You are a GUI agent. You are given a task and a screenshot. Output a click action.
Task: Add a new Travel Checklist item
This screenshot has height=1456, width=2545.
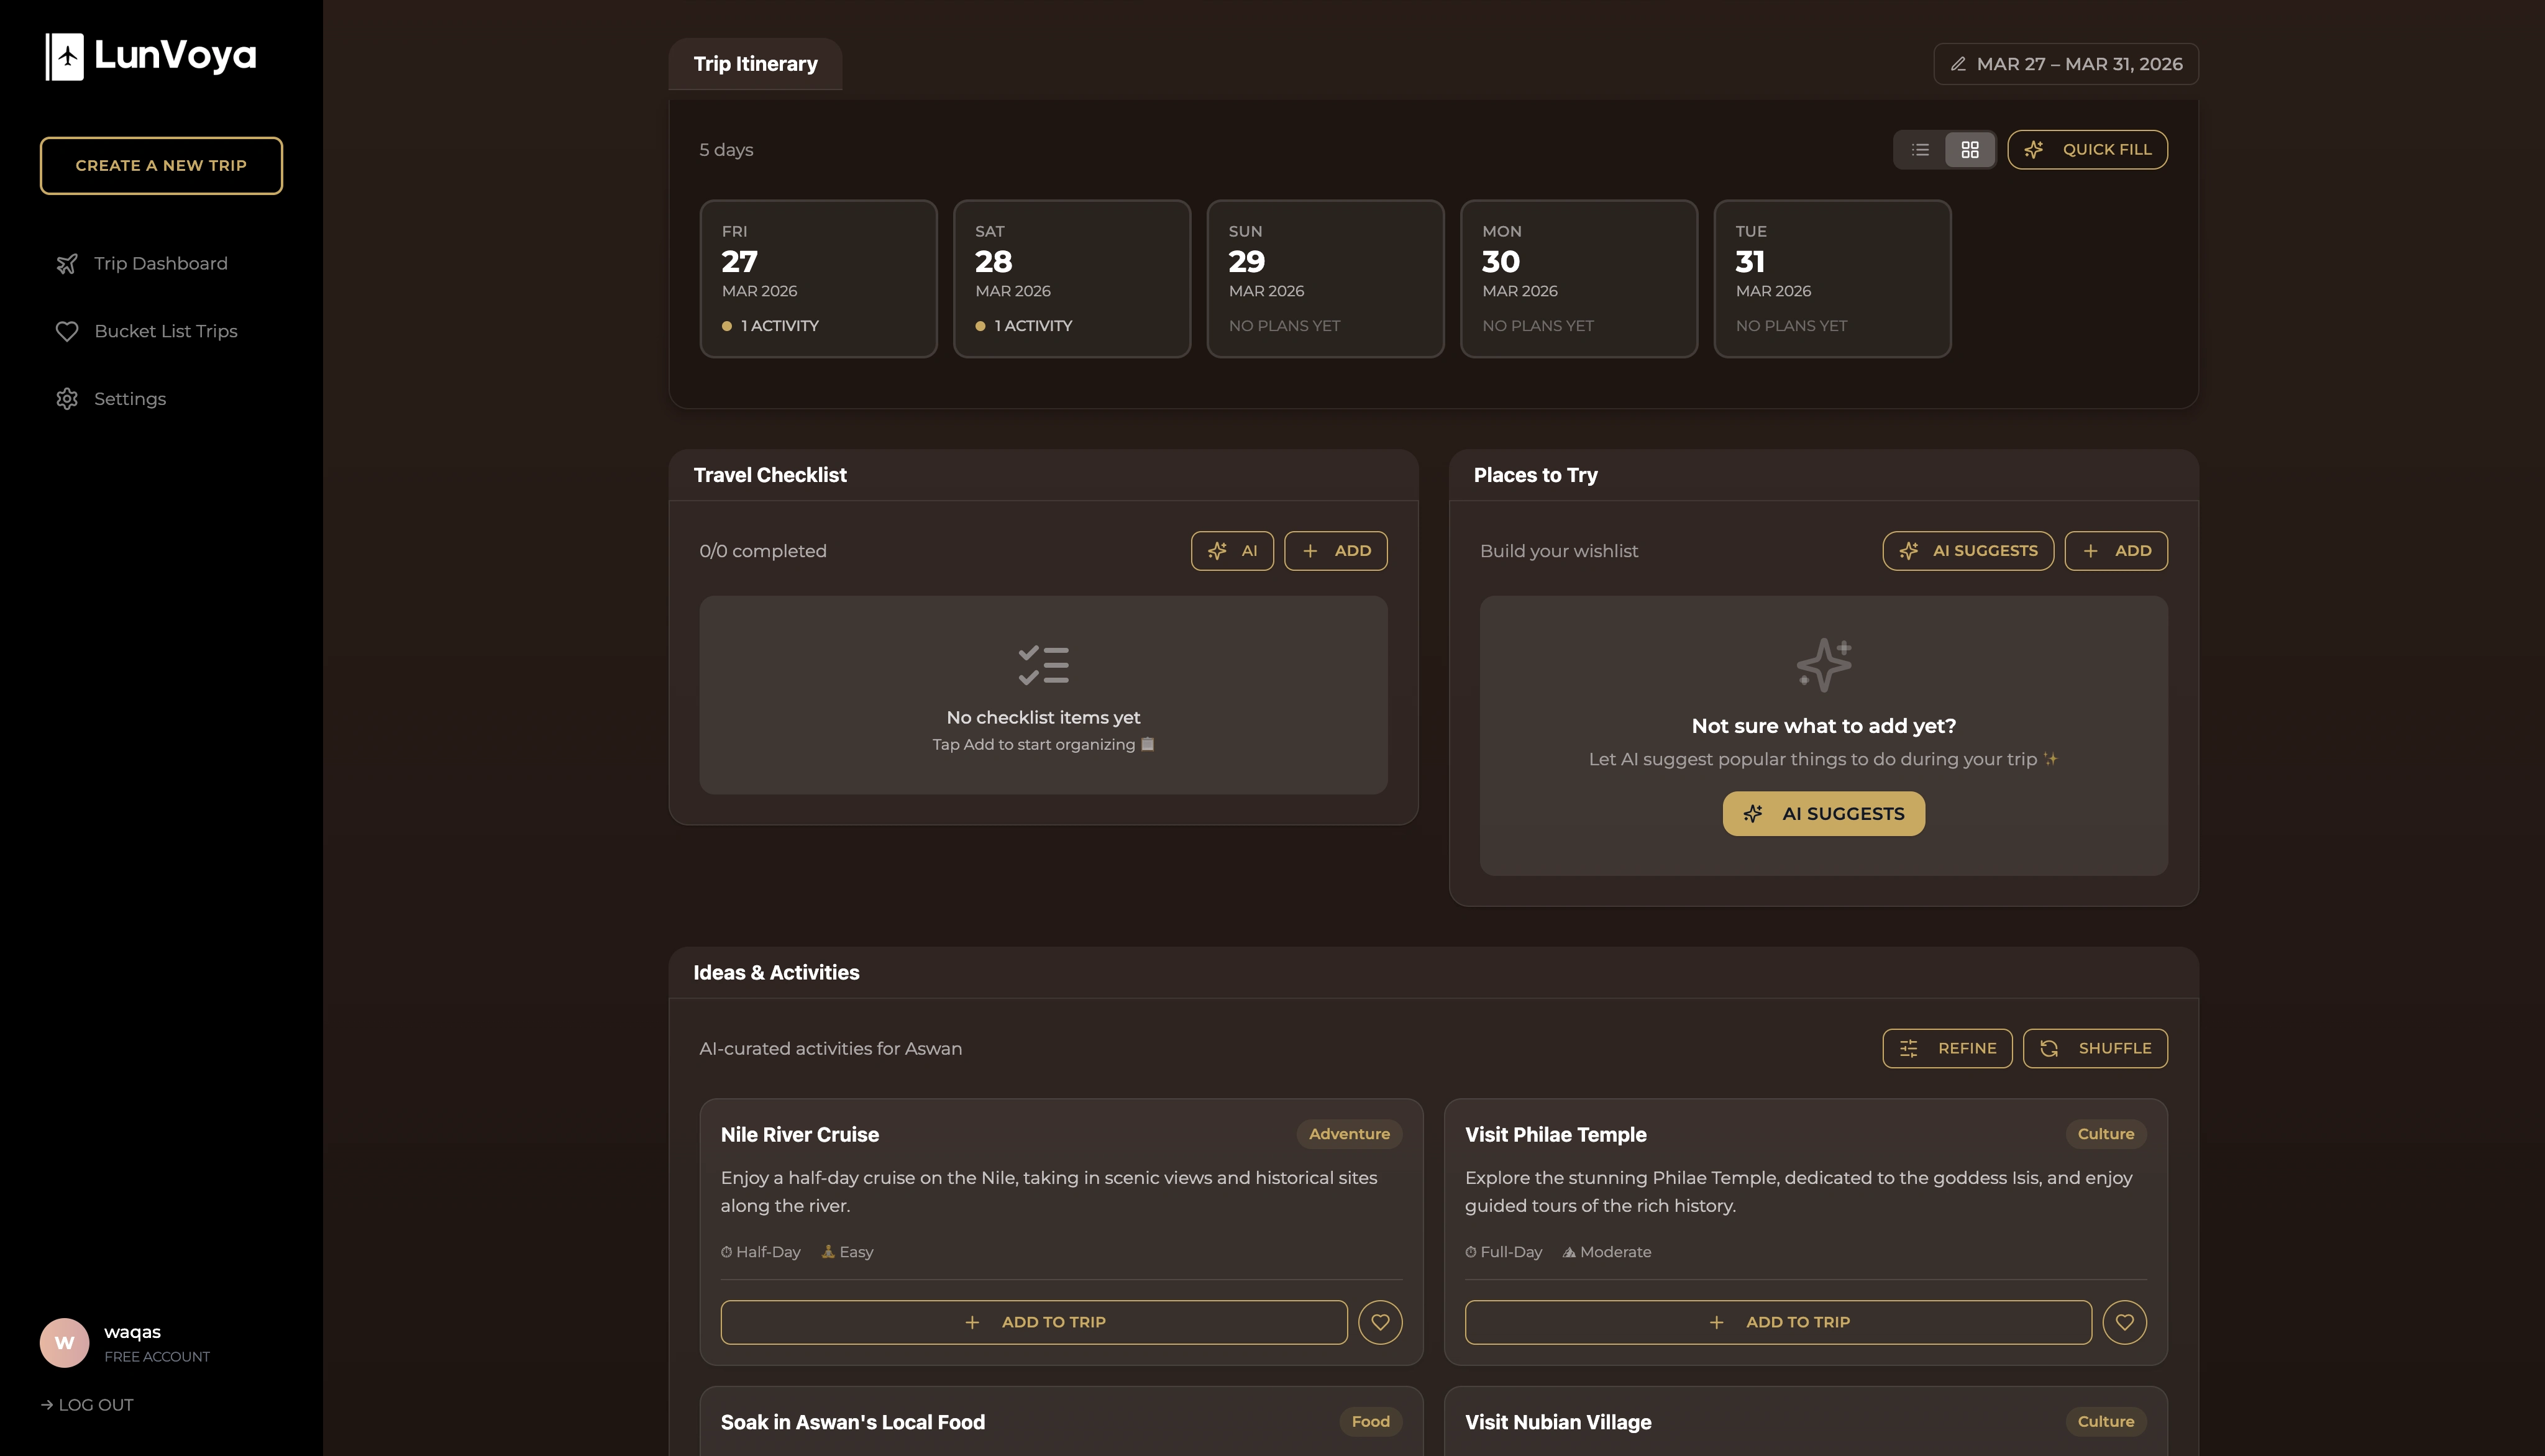point(1335,551)
